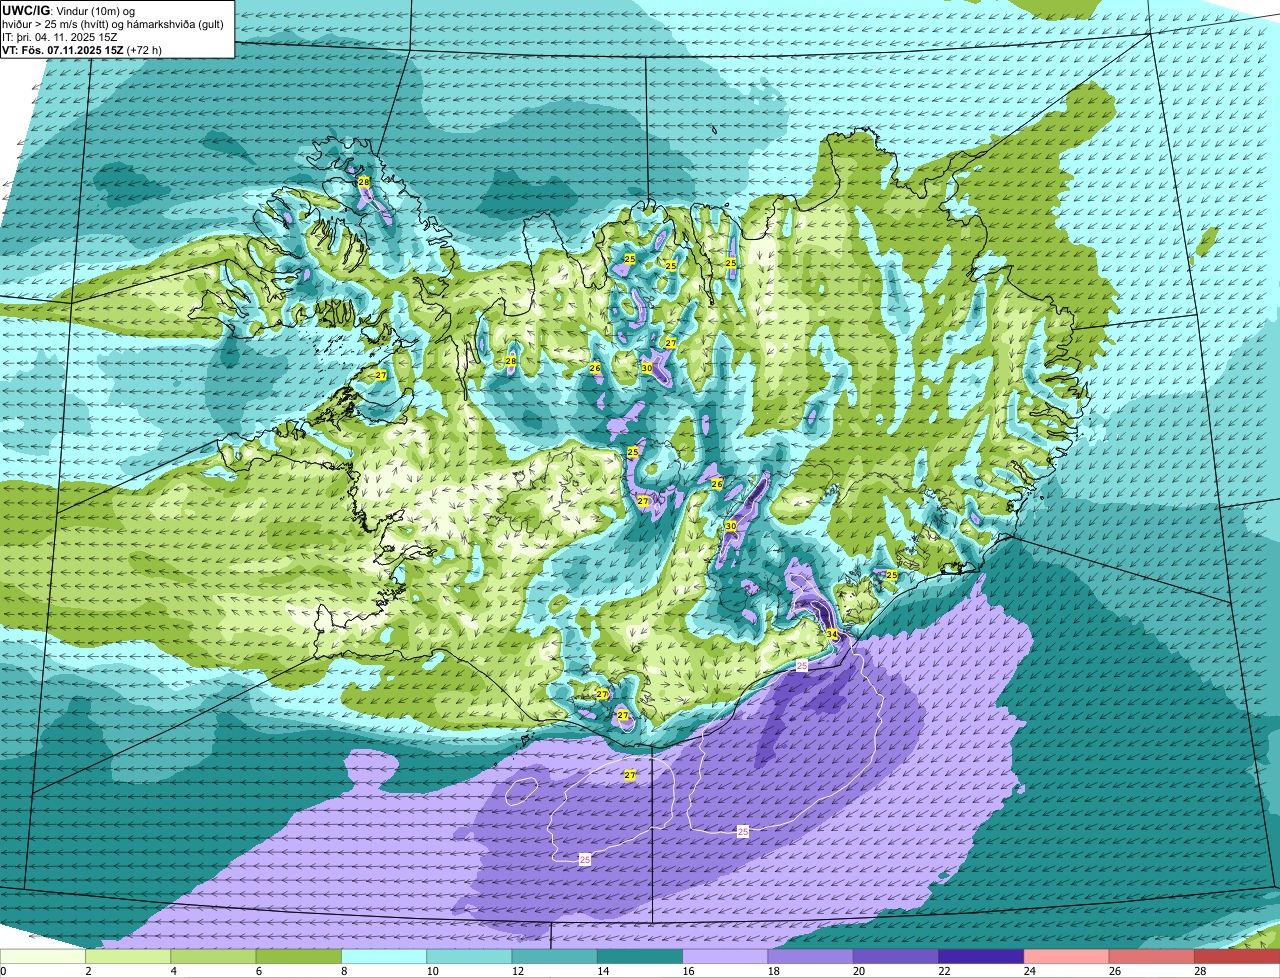This screenshot has height=978, width=1280.
Task: Click the legend scale tick label 2
Action: pyautogui.click(x=88, y=971)
